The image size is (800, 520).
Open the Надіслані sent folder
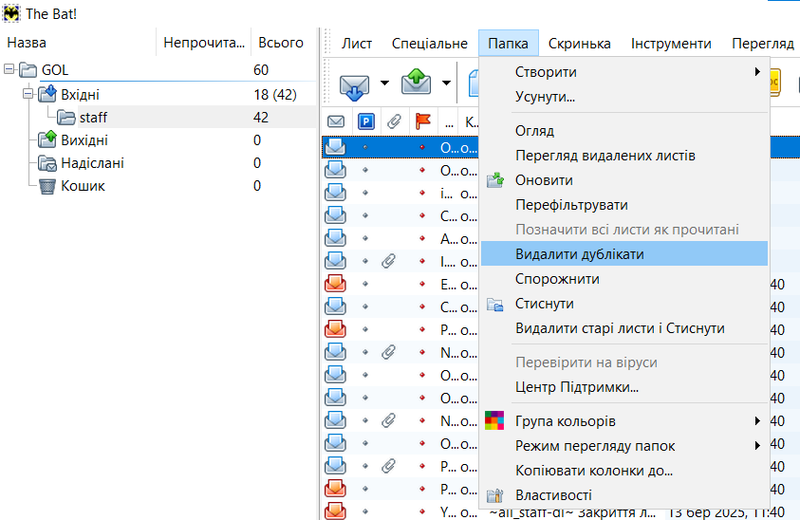pyautogui.click(x=92, y=163)
